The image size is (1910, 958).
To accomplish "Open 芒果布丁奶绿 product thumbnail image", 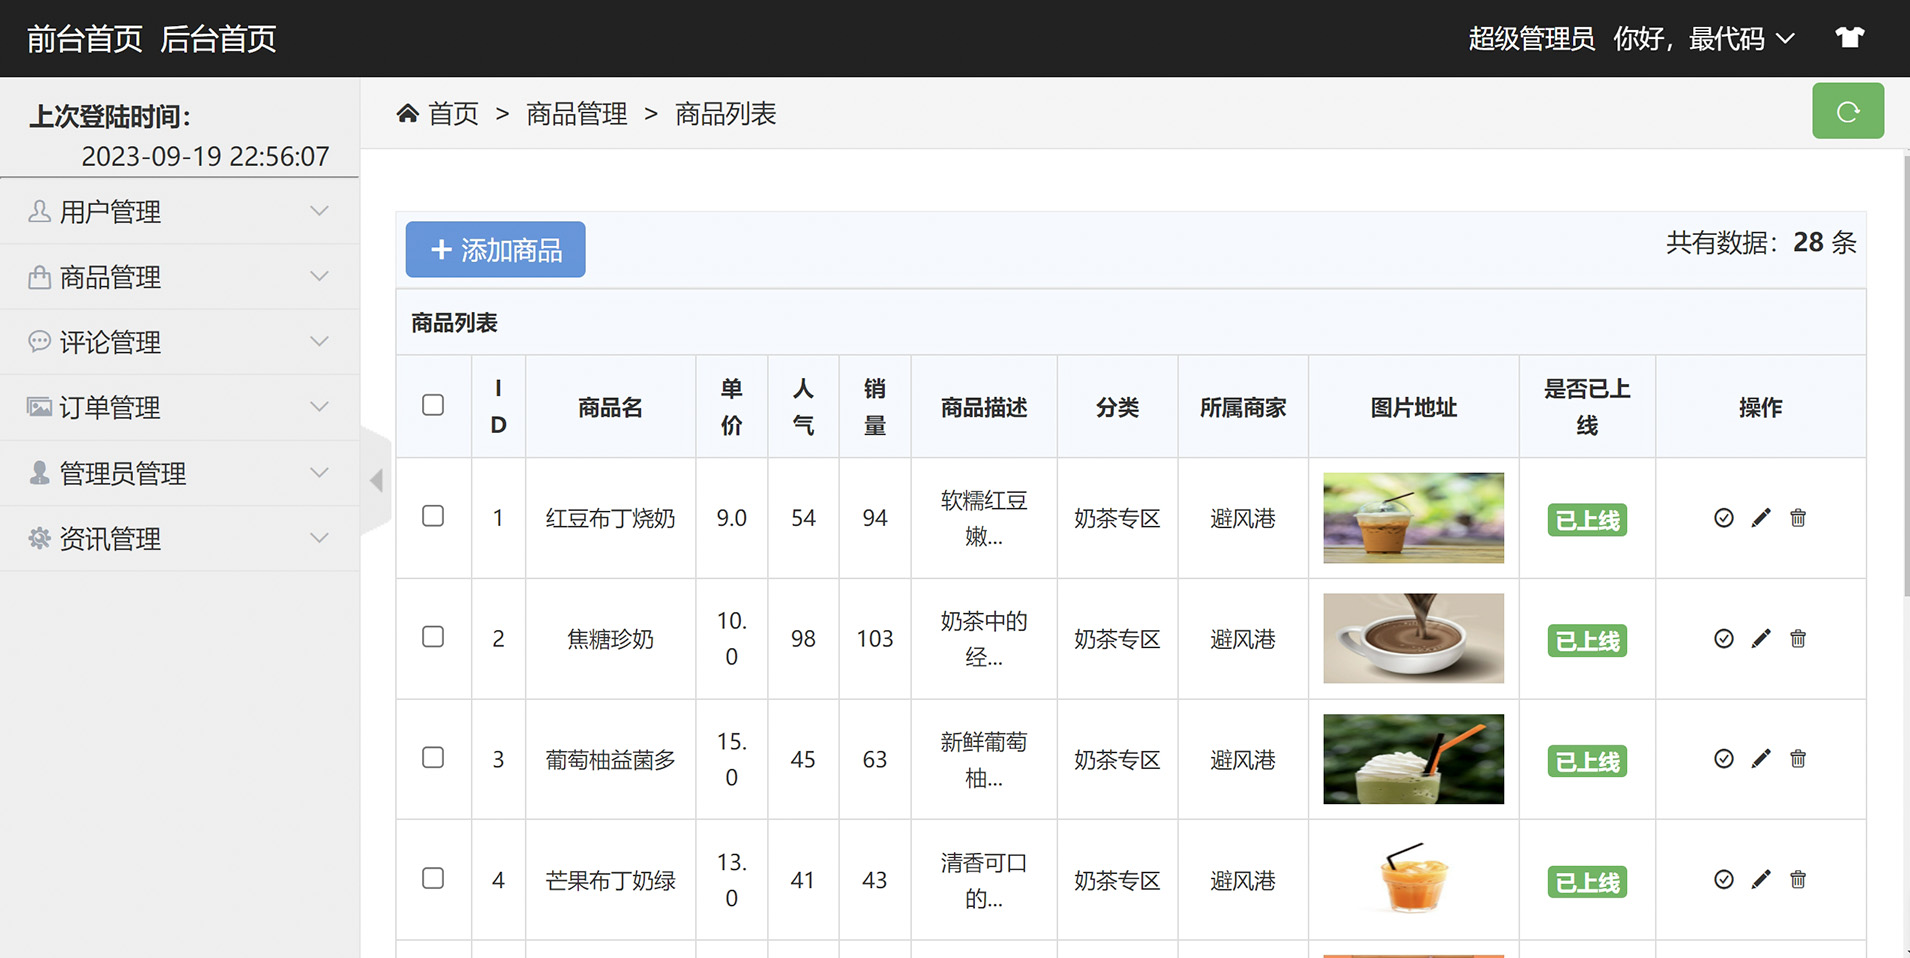I will click(x=1413, y=879).
